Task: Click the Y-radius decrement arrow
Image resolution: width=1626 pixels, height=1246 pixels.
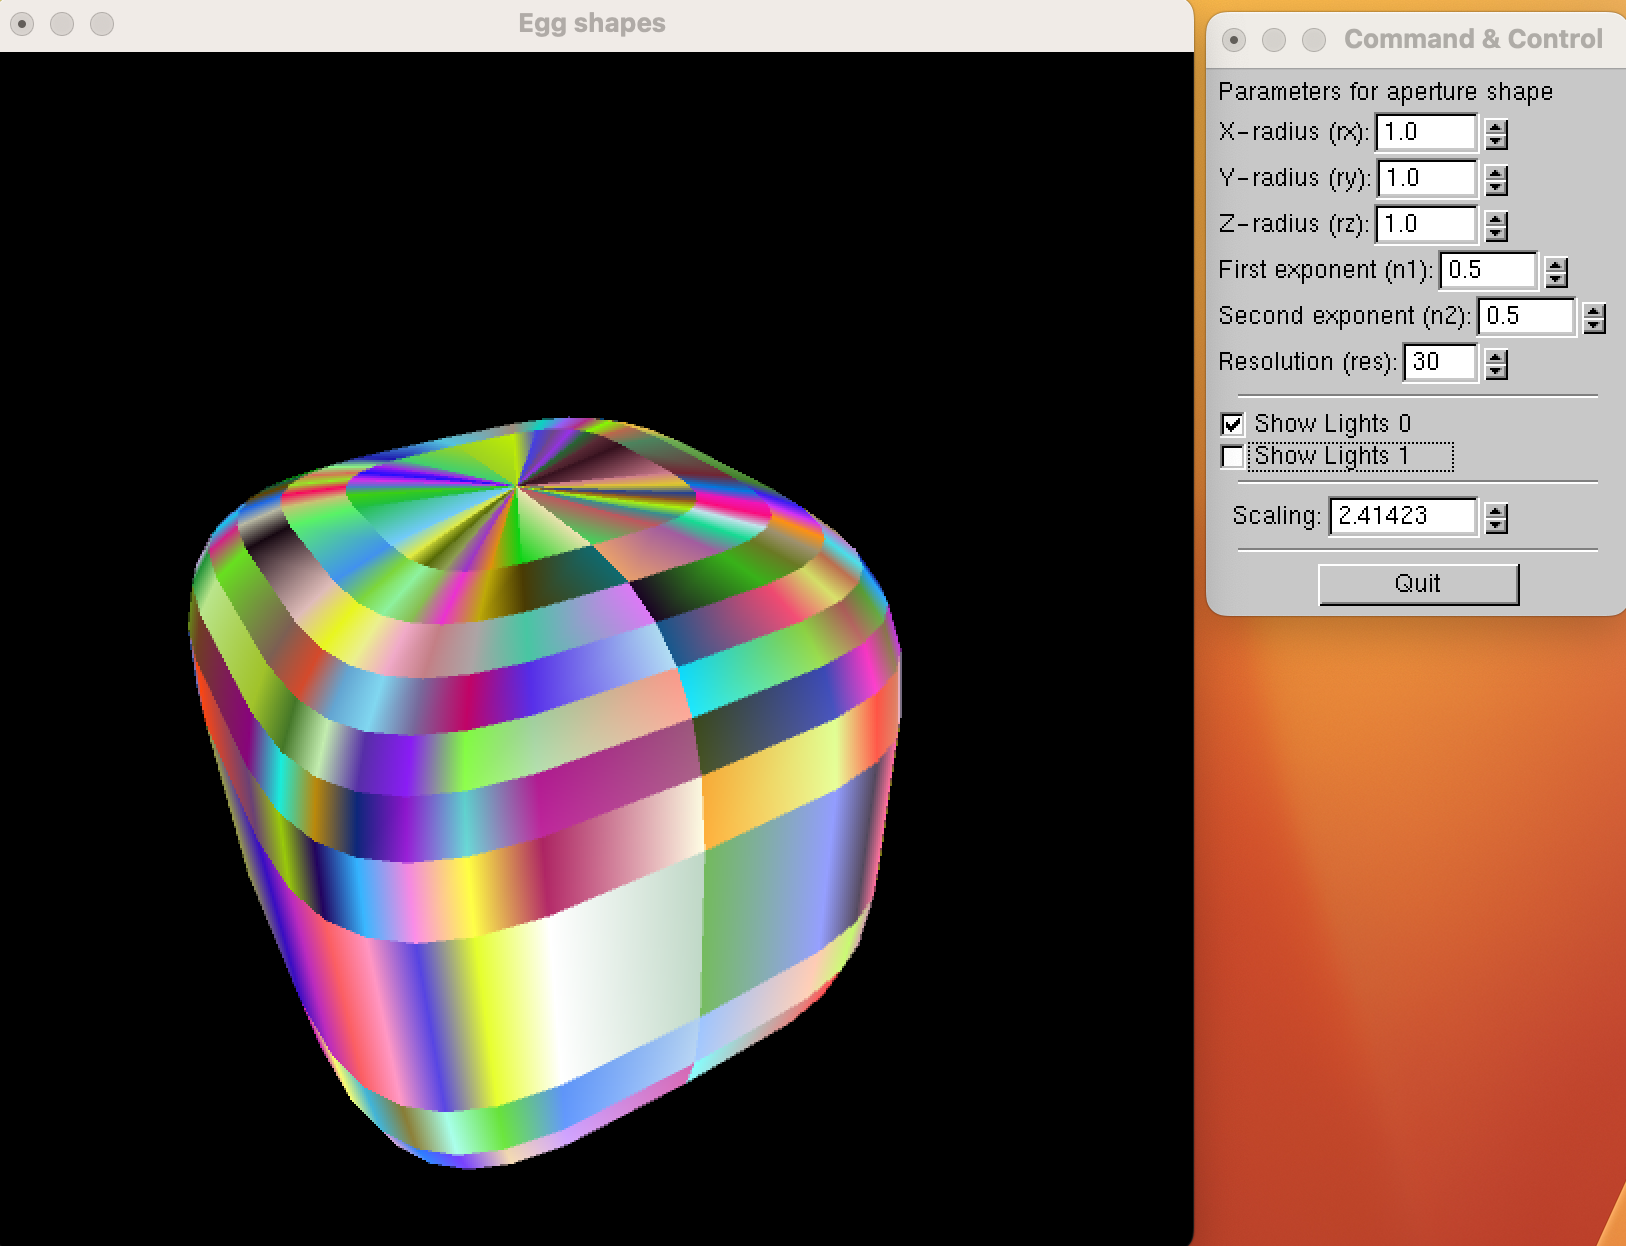Action: pos(1496,187)
